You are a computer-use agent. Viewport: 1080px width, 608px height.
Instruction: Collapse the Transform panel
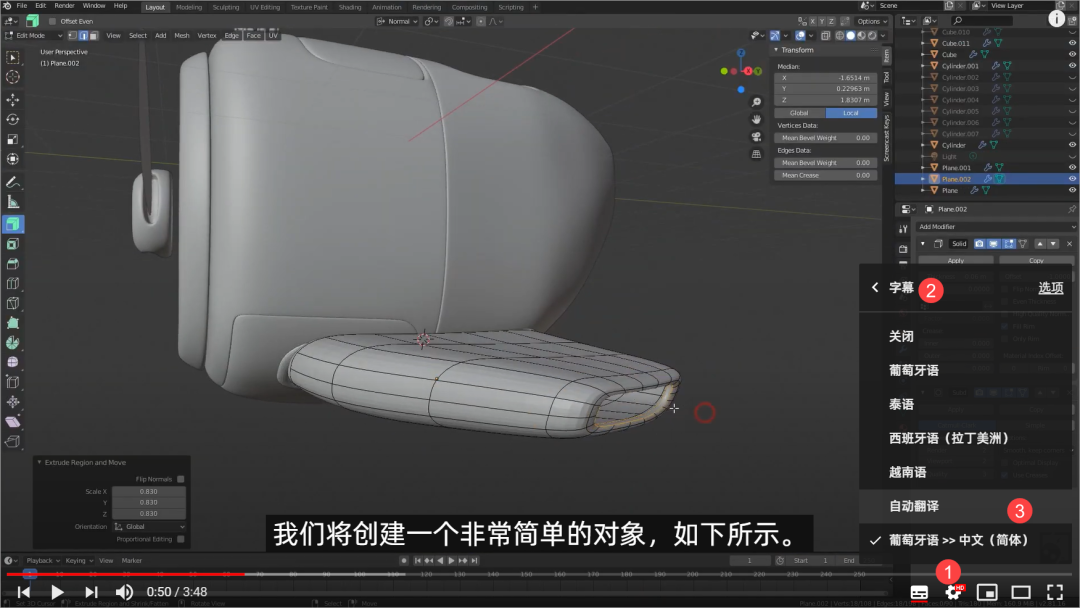(776, 50)
